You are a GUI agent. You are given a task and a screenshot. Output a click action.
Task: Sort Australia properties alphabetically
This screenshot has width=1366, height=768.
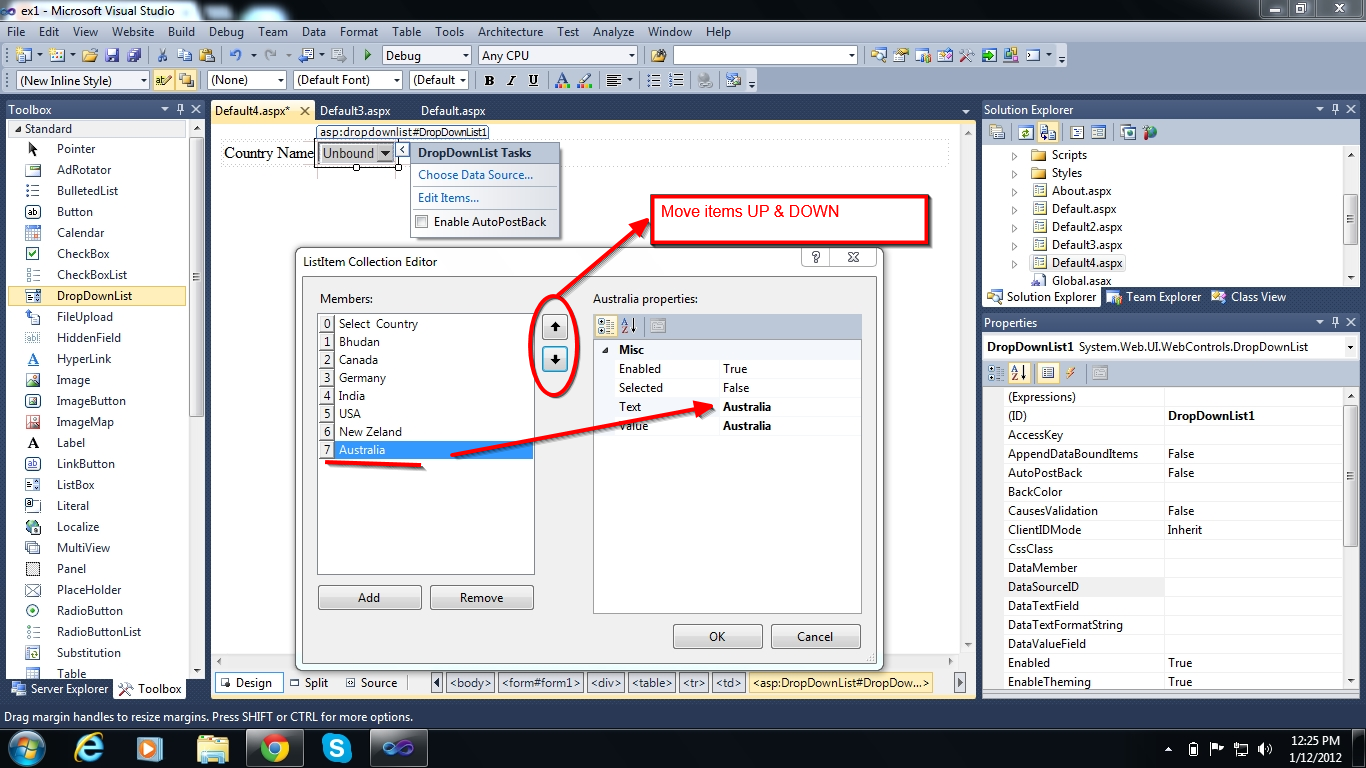pyautogui.click(x=629, y=326)
